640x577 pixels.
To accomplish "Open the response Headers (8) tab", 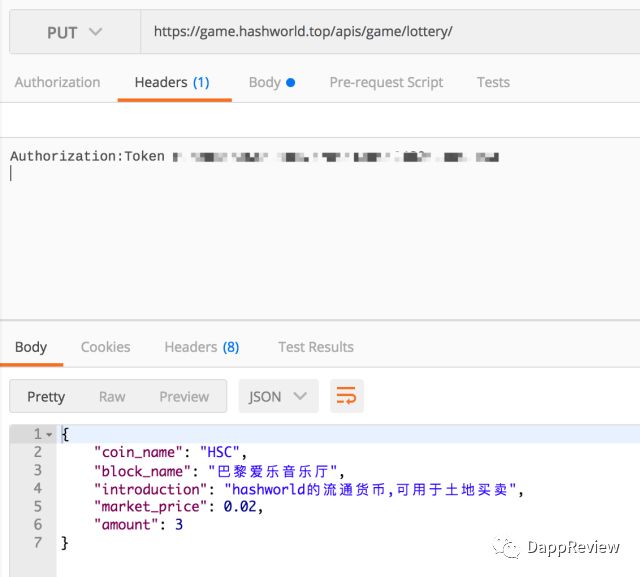I will click(202, 347).
